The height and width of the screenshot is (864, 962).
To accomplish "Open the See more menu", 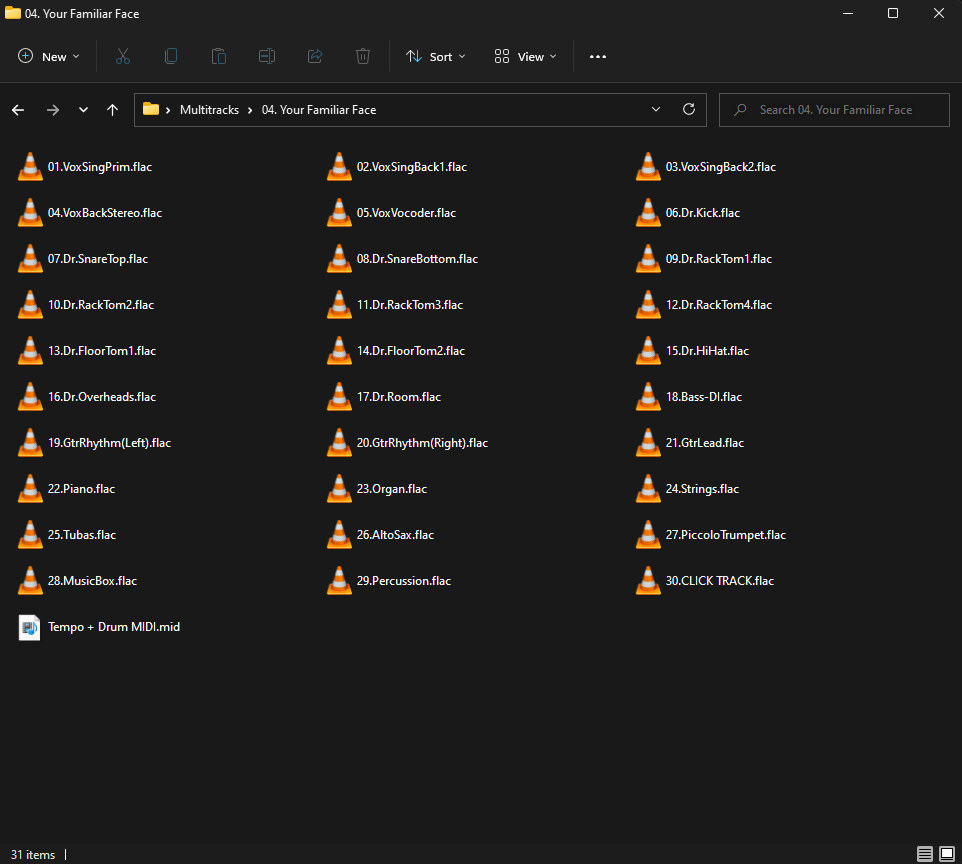I will 597,56.
